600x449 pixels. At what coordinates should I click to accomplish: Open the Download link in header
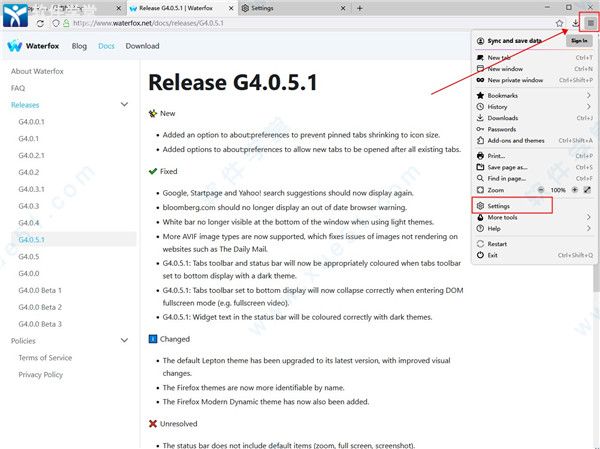[142, 46]
